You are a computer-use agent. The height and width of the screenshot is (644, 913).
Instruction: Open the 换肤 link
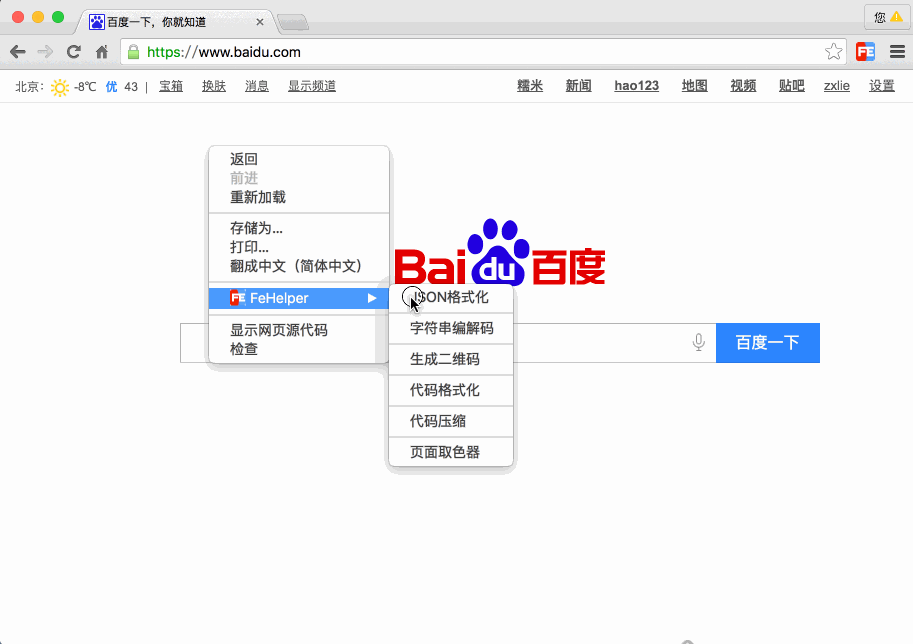(x=214, y=86)
